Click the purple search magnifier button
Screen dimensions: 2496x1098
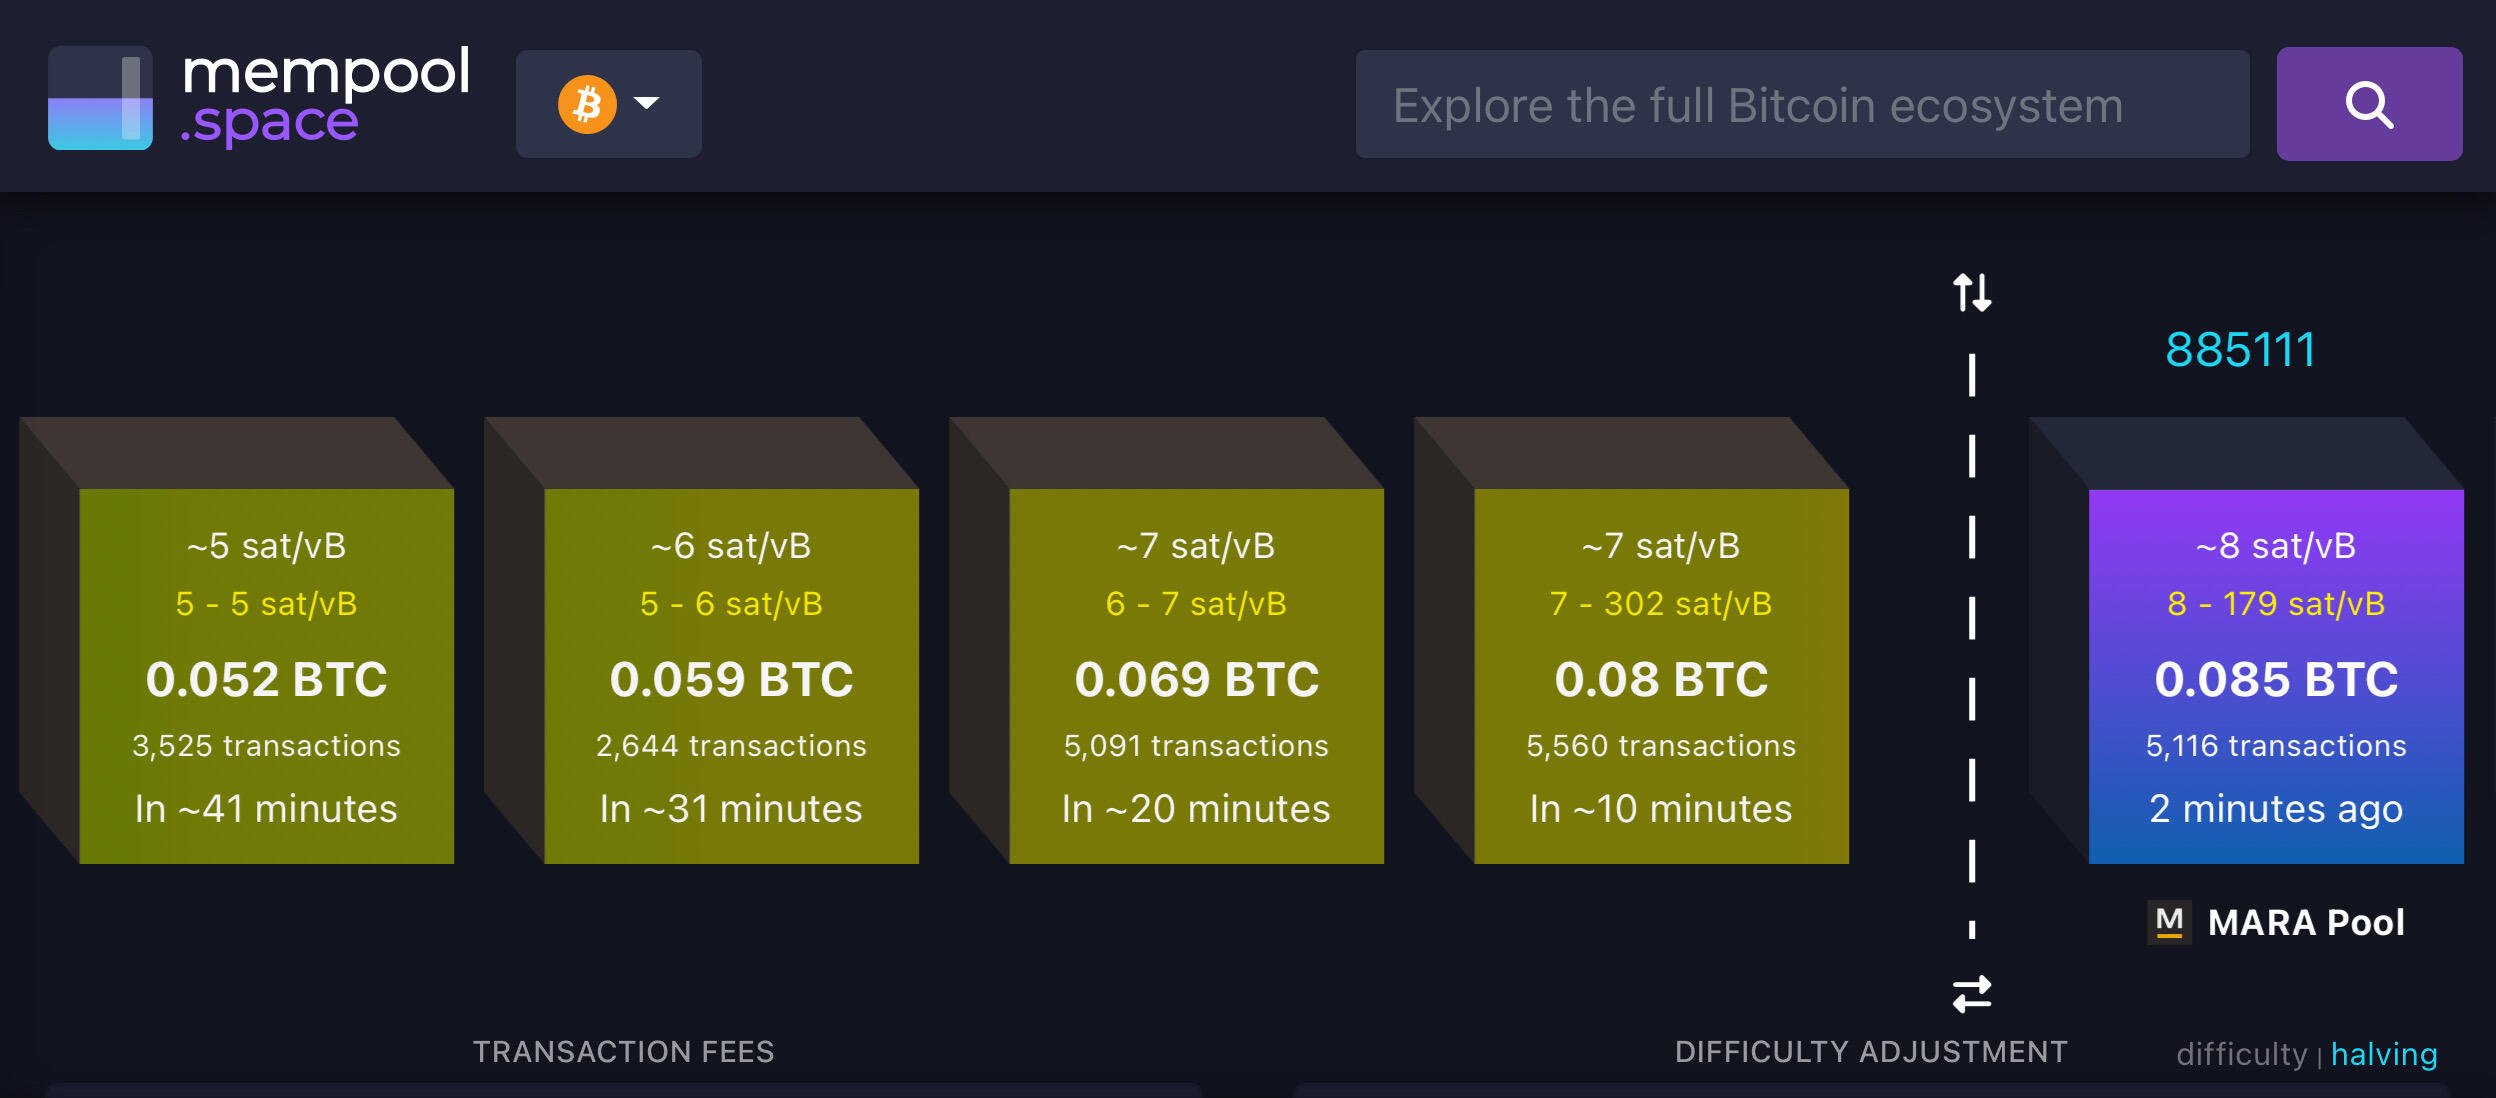pos(2369,104)
